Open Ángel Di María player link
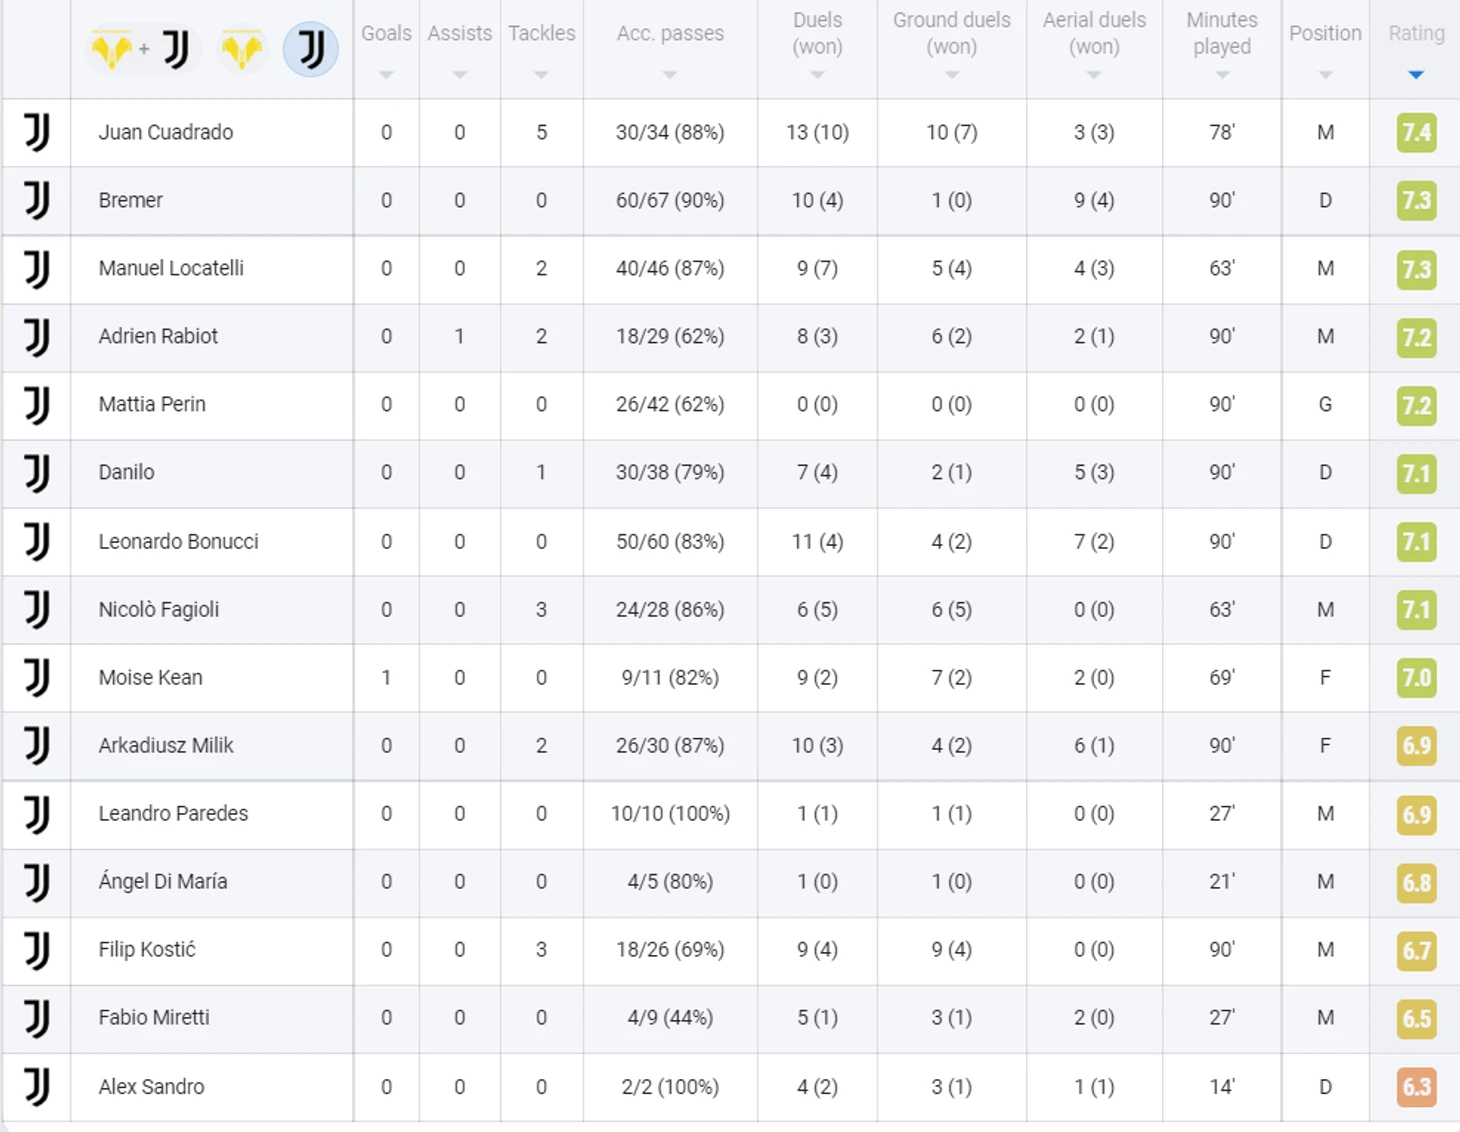This screenshot has width=1460, height=1132. 163,881
